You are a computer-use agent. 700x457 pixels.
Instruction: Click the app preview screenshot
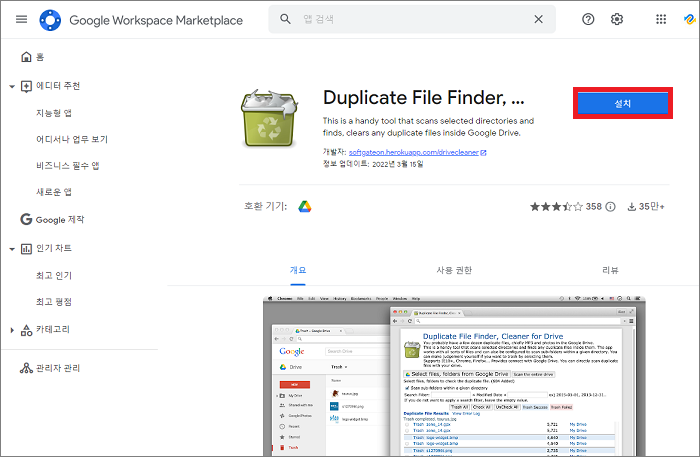[454, 376]
